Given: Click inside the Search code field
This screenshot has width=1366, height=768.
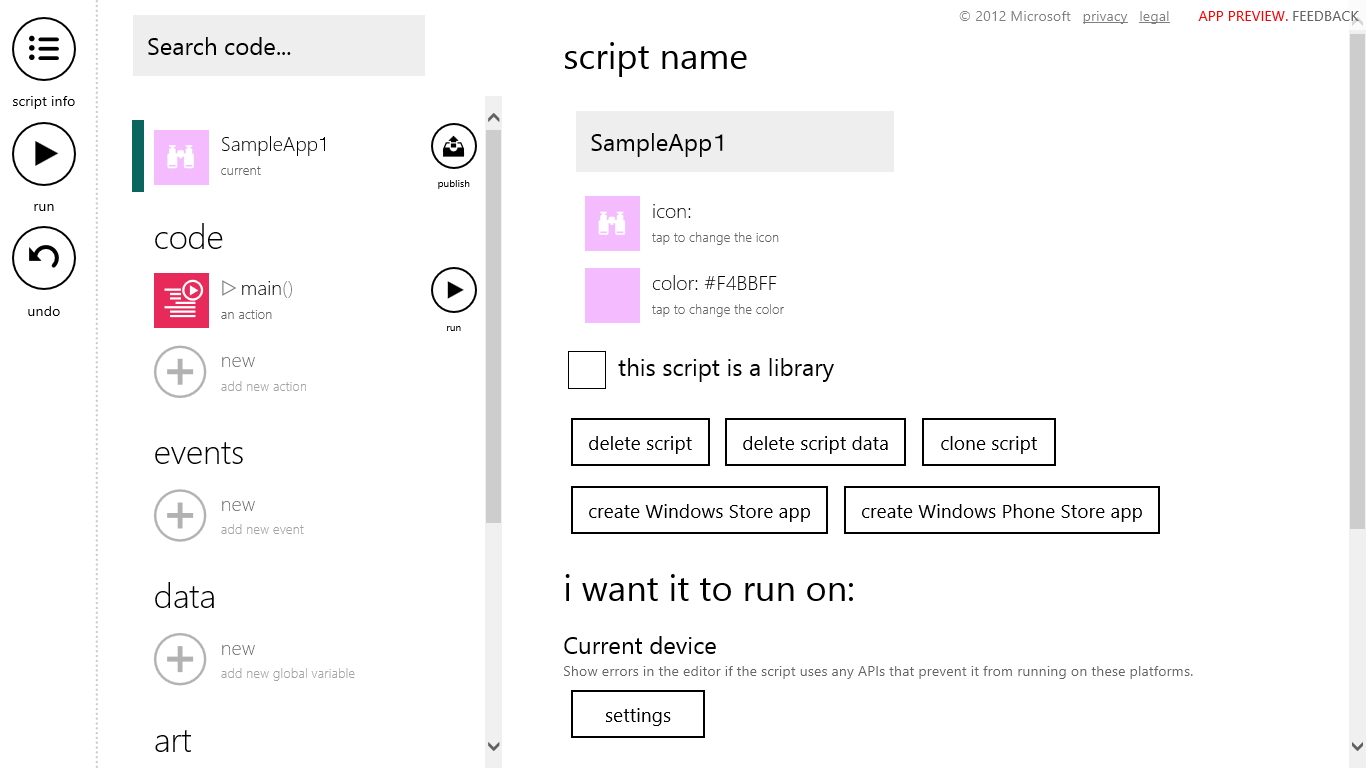Looking at the screenshot, I should coord(278,46).
